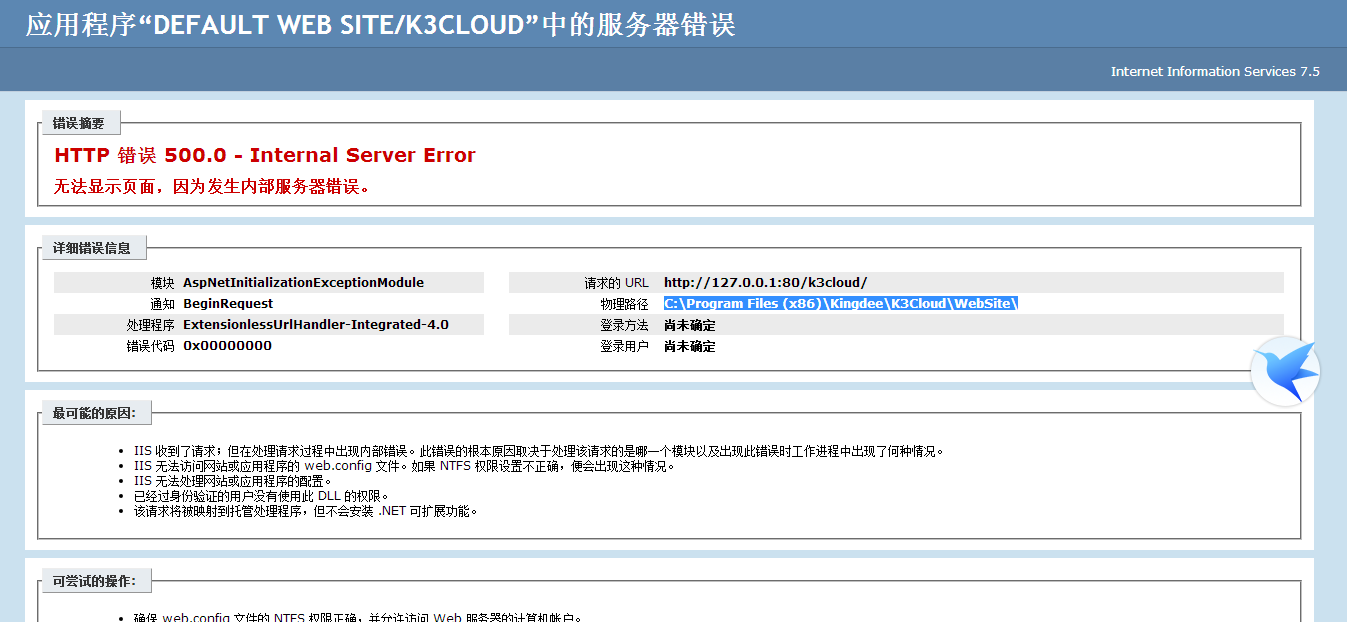Viewport: 1347px width, 622px height.
Task: Click the 详细错误信息 section label
Action: coord(92,248)
